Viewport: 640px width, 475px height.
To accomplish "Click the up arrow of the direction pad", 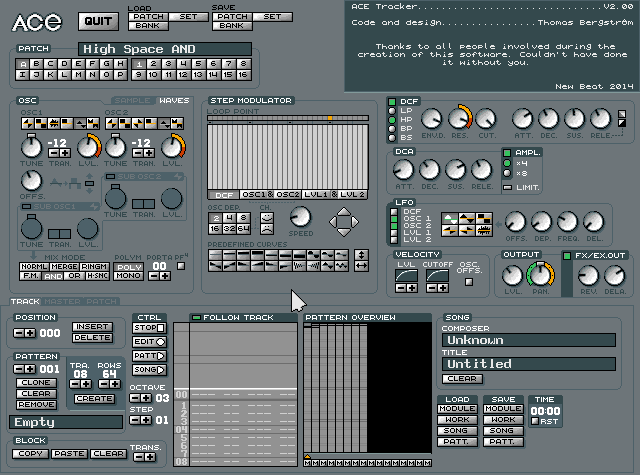I will (x=344, y=211).
